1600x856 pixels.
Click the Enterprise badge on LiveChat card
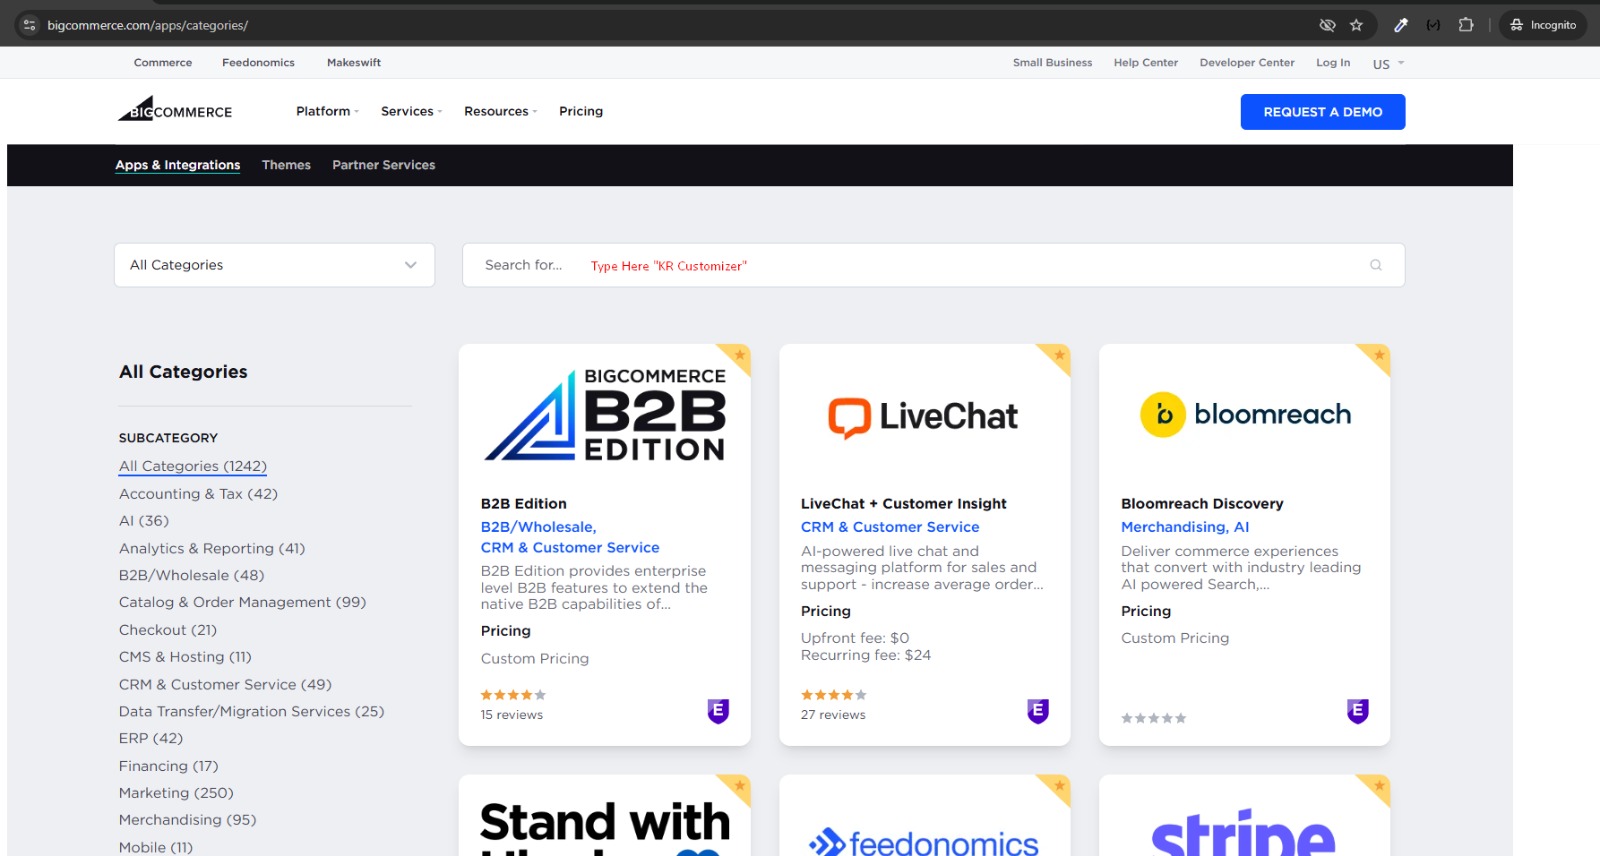1038,711
